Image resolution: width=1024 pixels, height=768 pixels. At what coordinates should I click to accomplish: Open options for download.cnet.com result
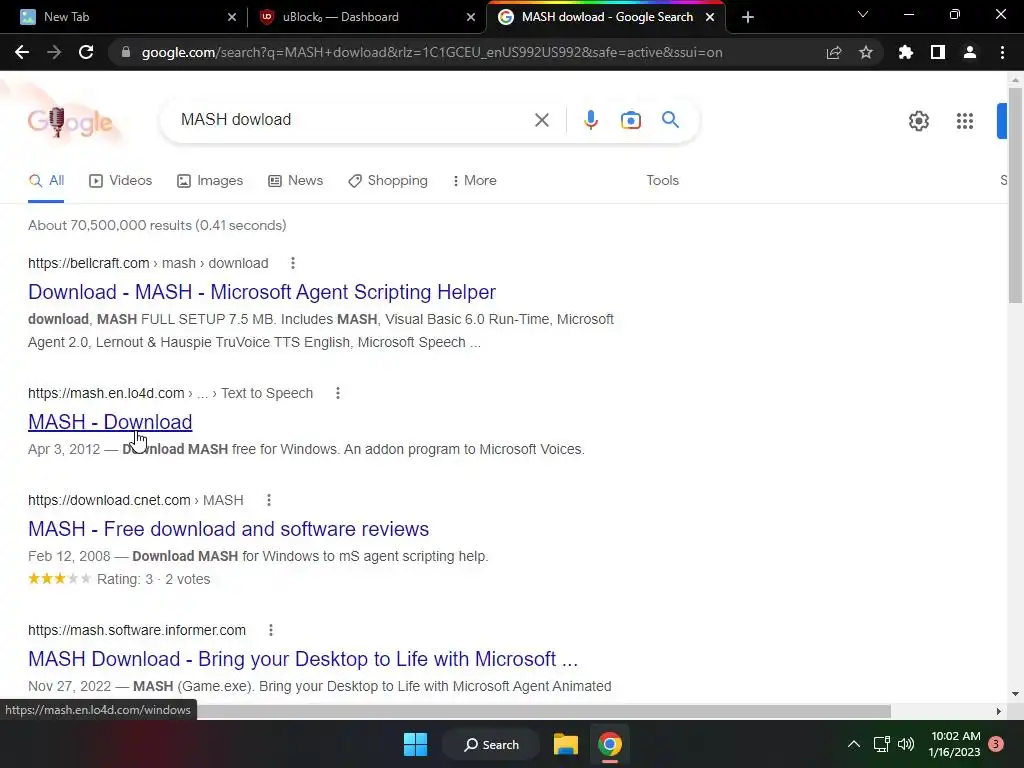(x=268, y=500)
